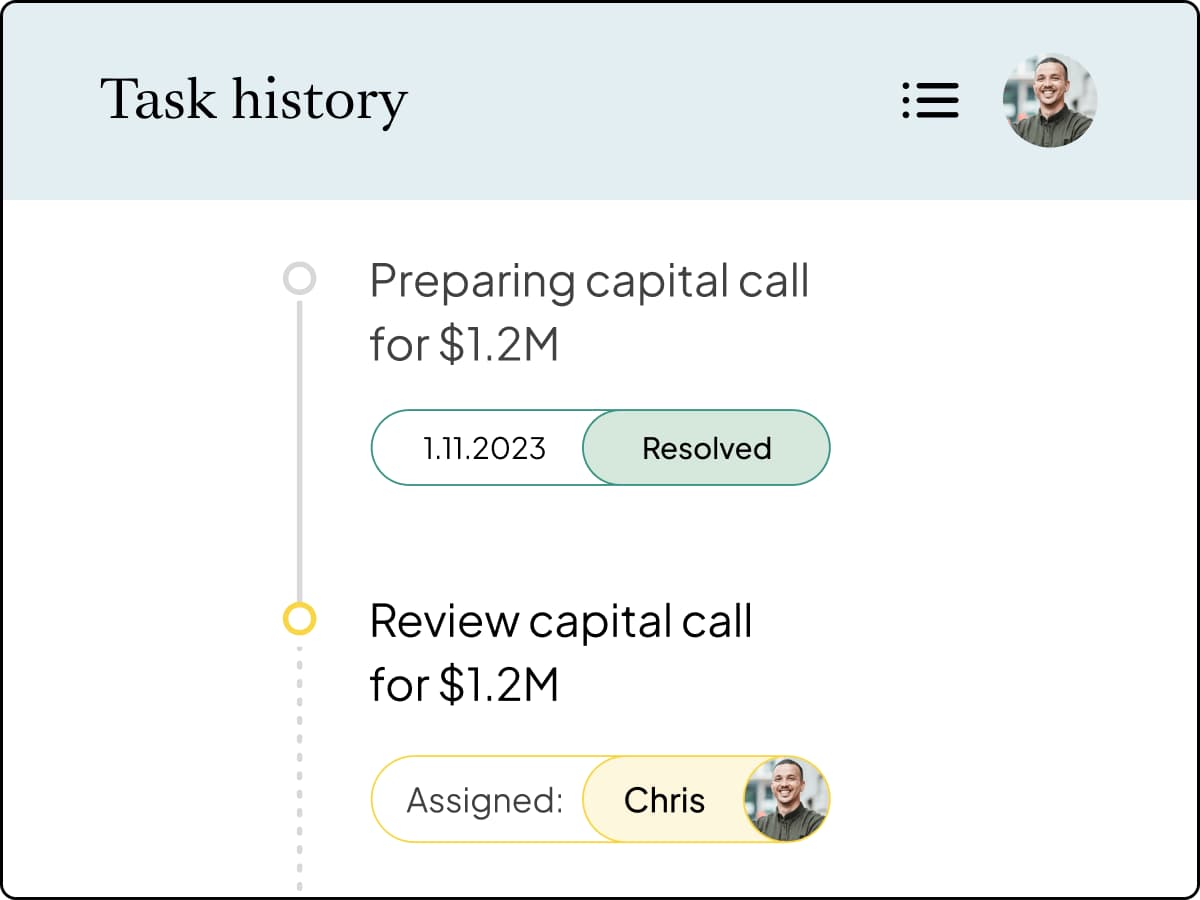
Task: Click the green Resolved status badge
Action: (x=706, y=448)
